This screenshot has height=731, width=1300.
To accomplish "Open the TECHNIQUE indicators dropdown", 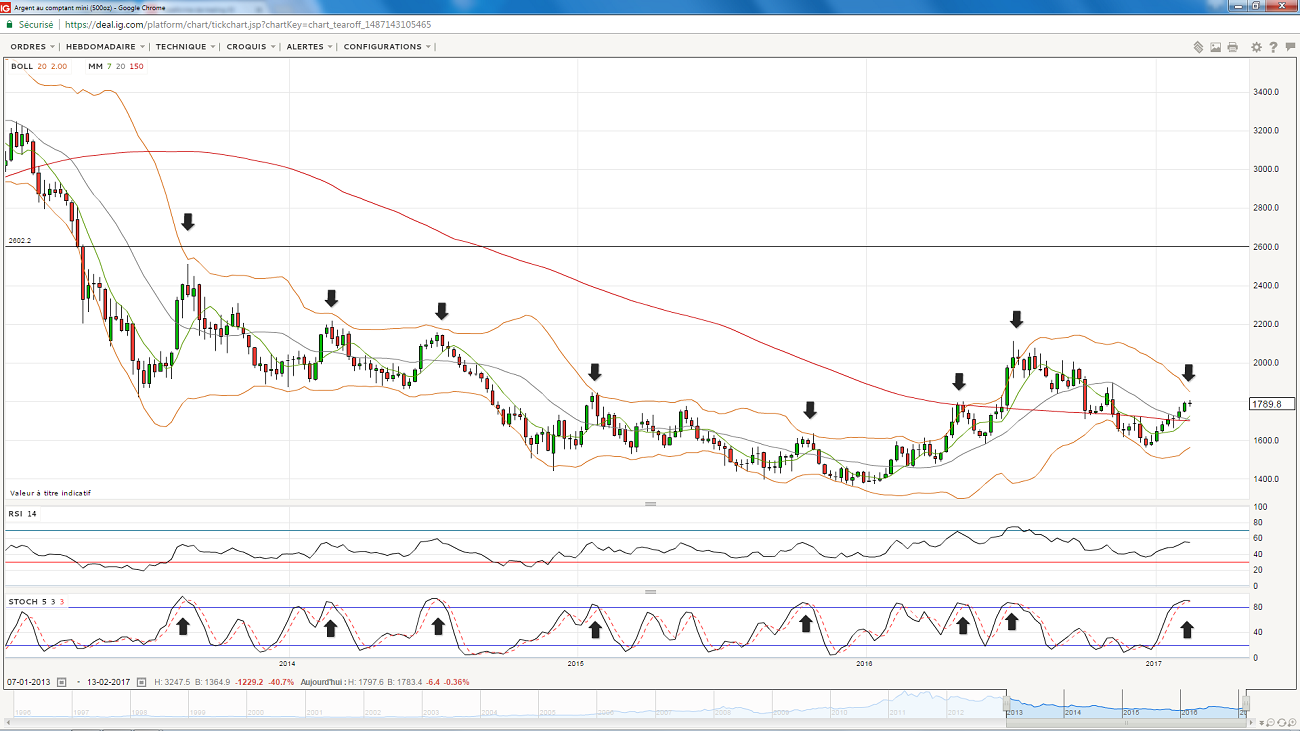I will click(185, 47).
